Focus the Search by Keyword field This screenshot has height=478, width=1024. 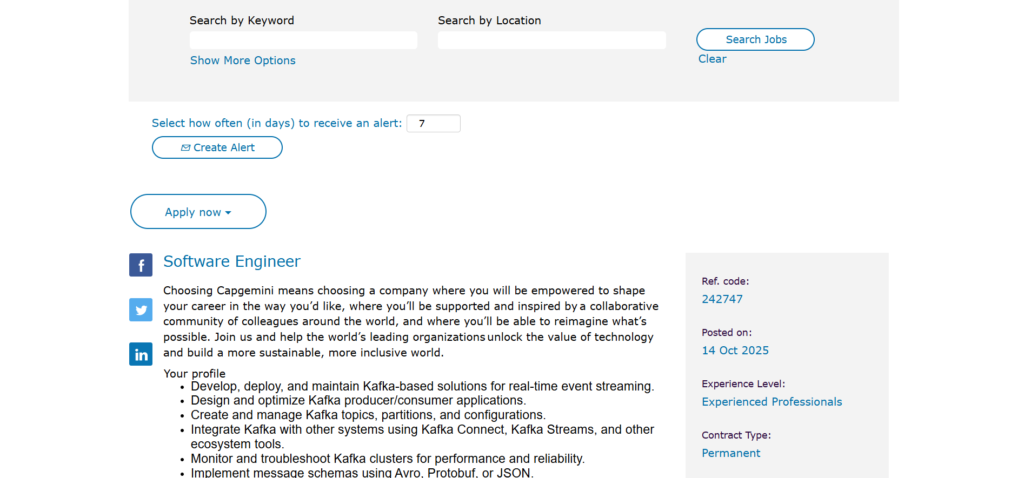(x=303, y=40)
